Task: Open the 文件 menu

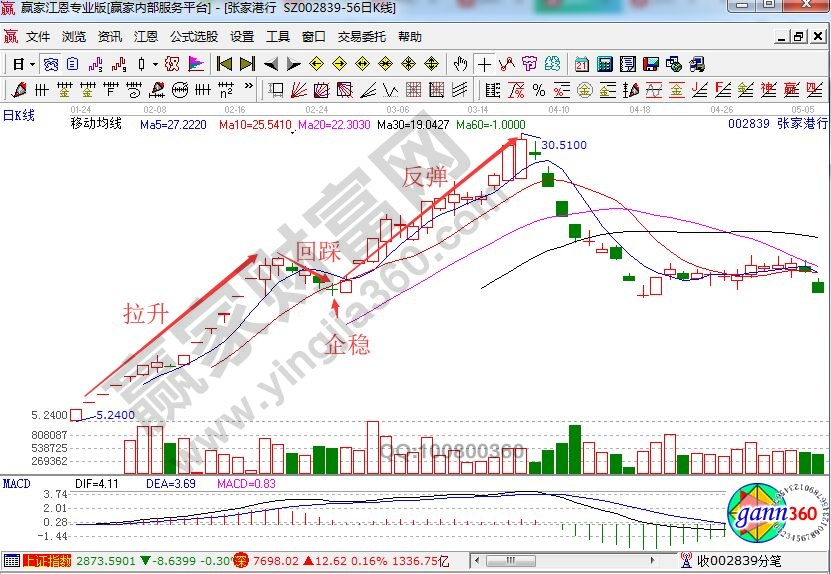Action: point(38,37)
